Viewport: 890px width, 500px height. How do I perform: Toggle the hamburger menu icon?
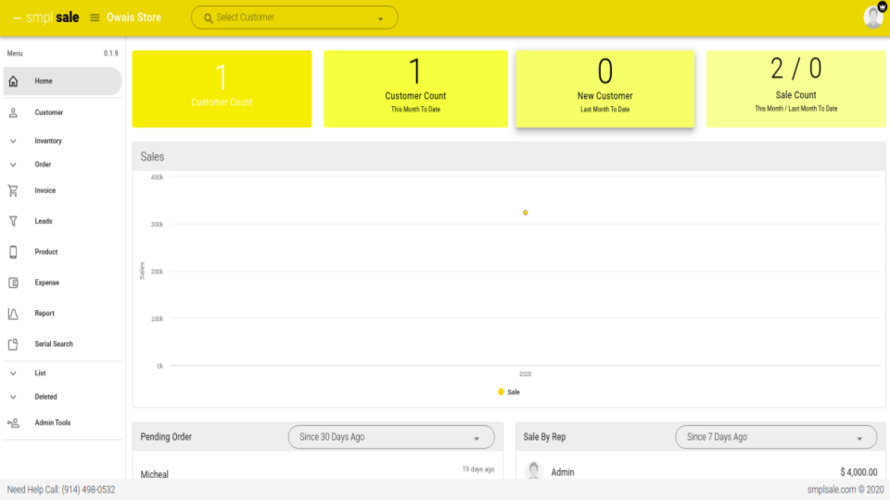point(95,18)
